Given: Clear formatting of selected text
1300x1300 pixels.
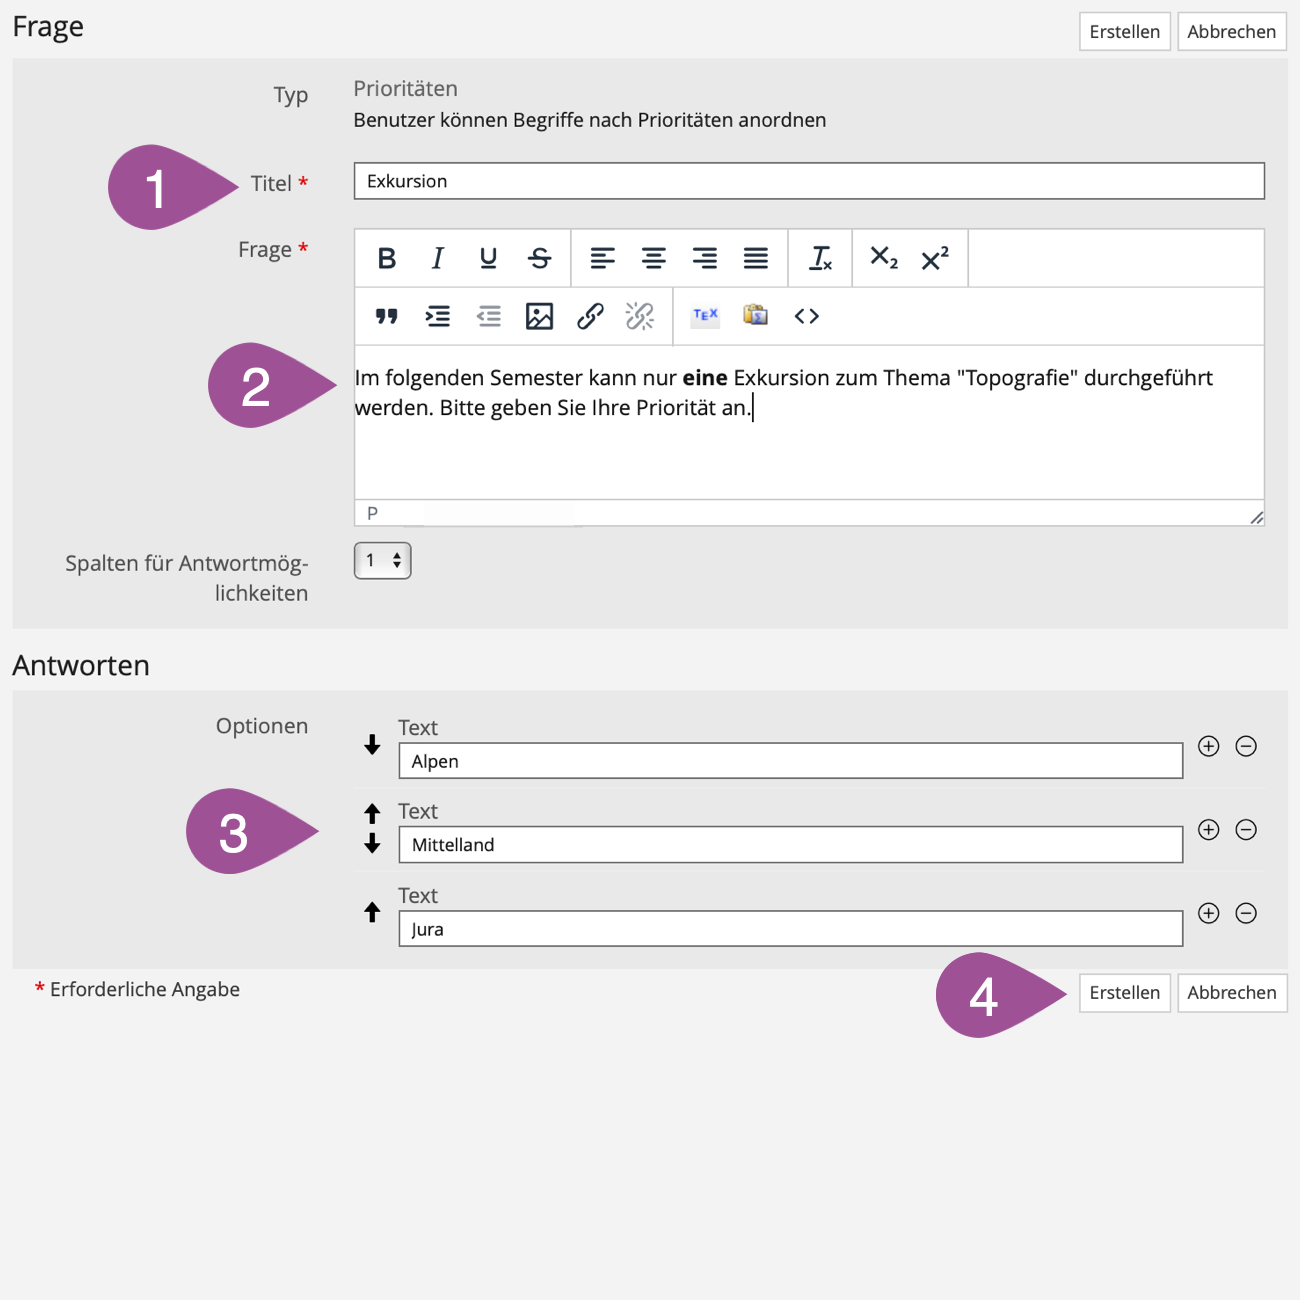Looking at the screenshot, I should (x=820, y=259).
